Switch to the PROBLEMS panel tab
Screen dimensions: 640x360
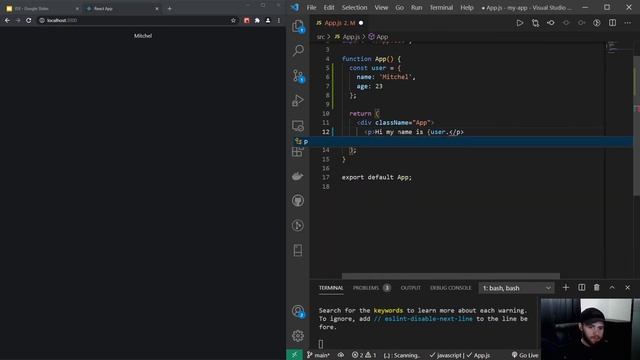point(371,288)
